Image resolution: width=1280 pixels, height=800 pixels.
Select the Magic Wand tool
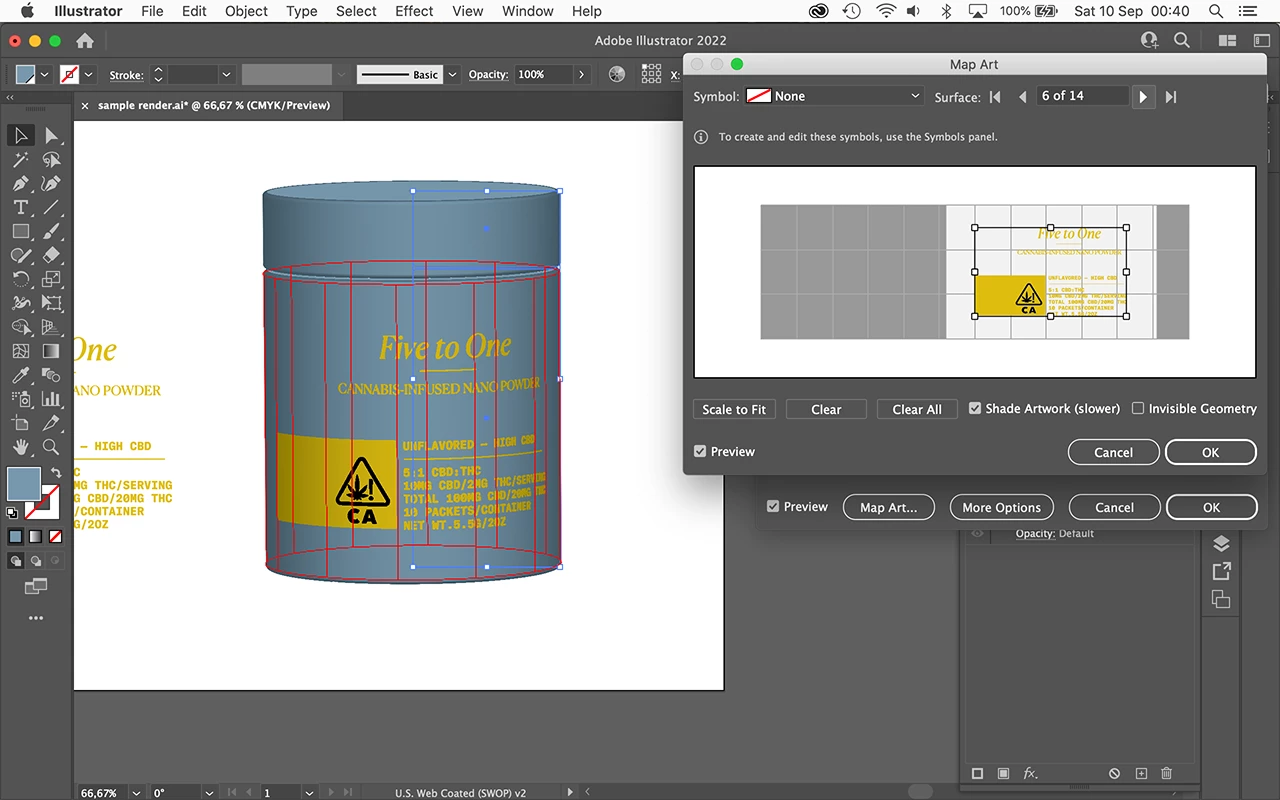(x=20, y=159)
